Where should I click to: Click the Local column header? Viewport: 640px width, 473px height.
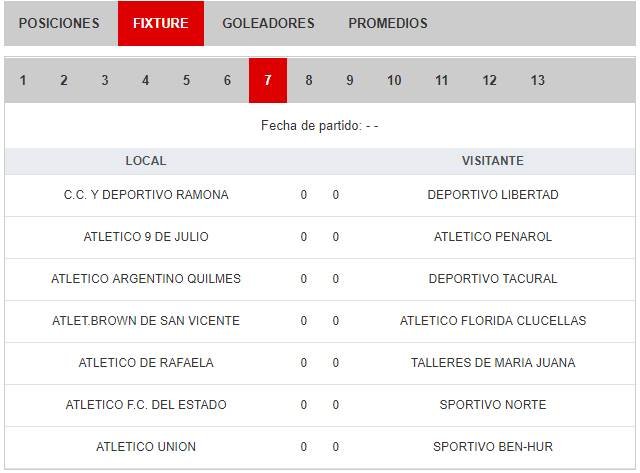click(x=146, y=161)
